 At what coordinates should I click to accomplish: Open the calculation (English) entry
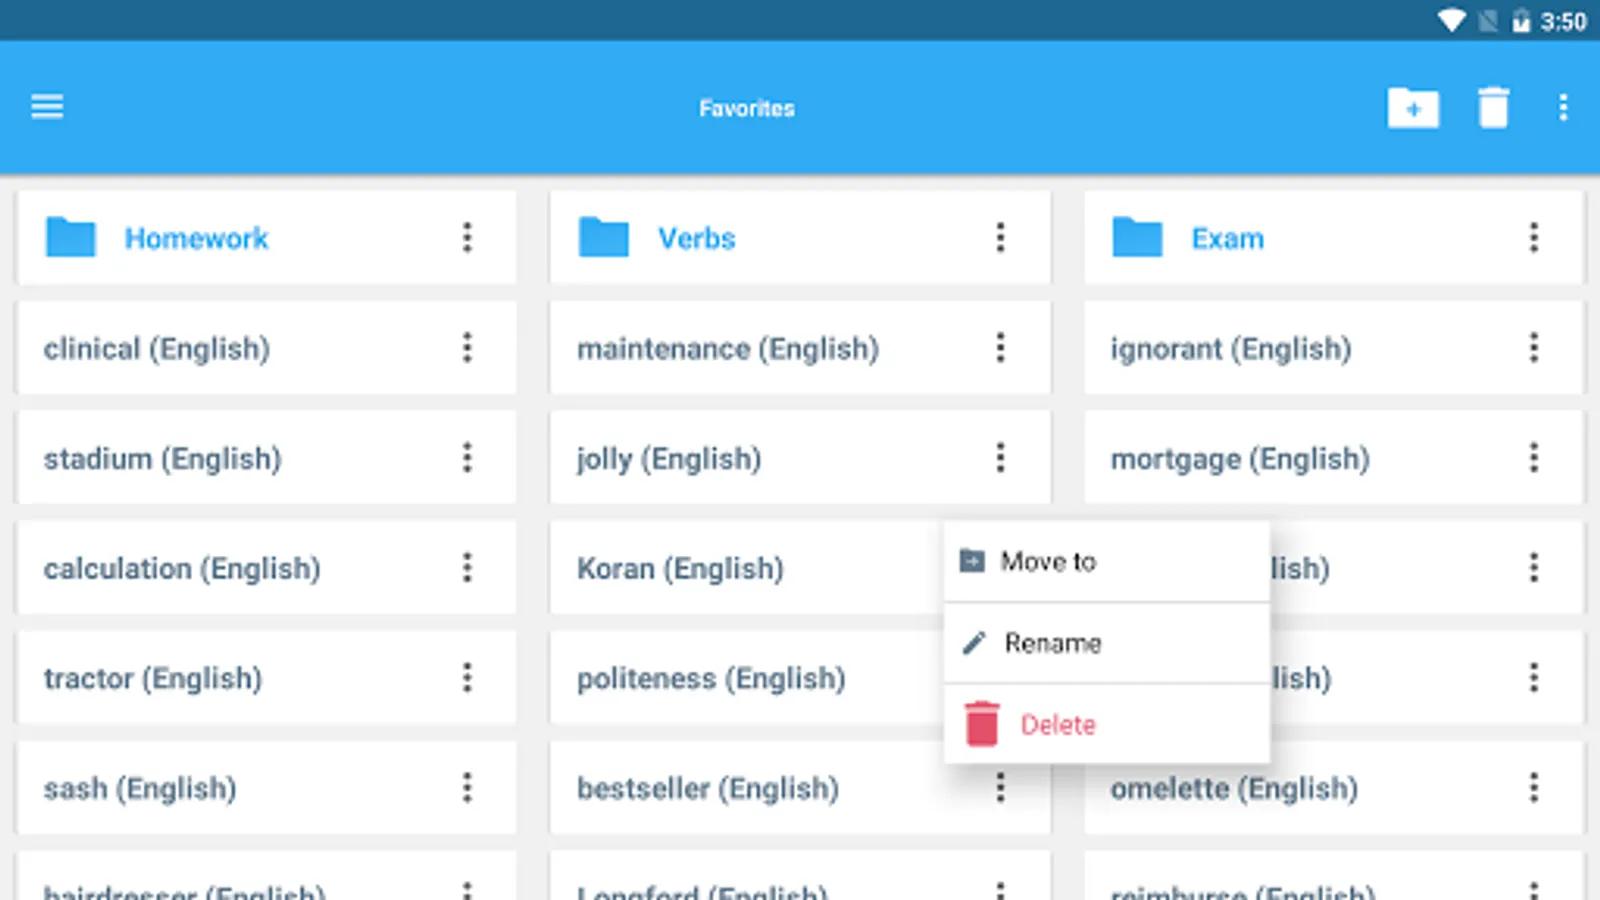(x=181, y=568)
